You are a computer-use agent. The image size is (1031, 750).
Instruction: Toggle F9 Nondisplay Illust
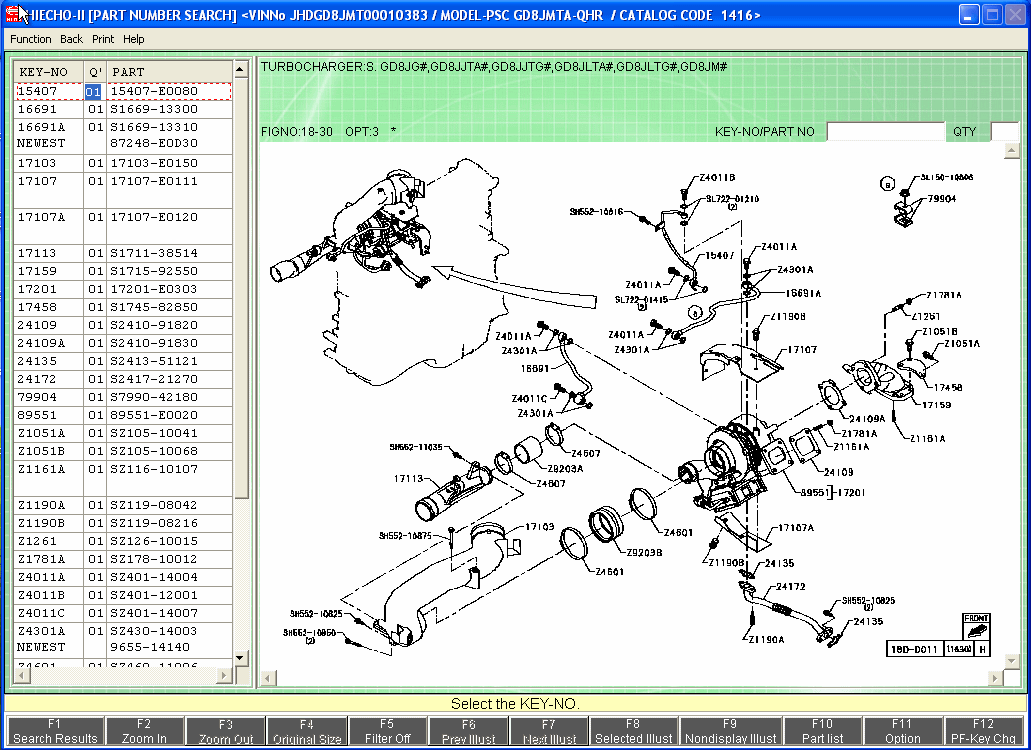pyautogui.click(x=730, y=731)
